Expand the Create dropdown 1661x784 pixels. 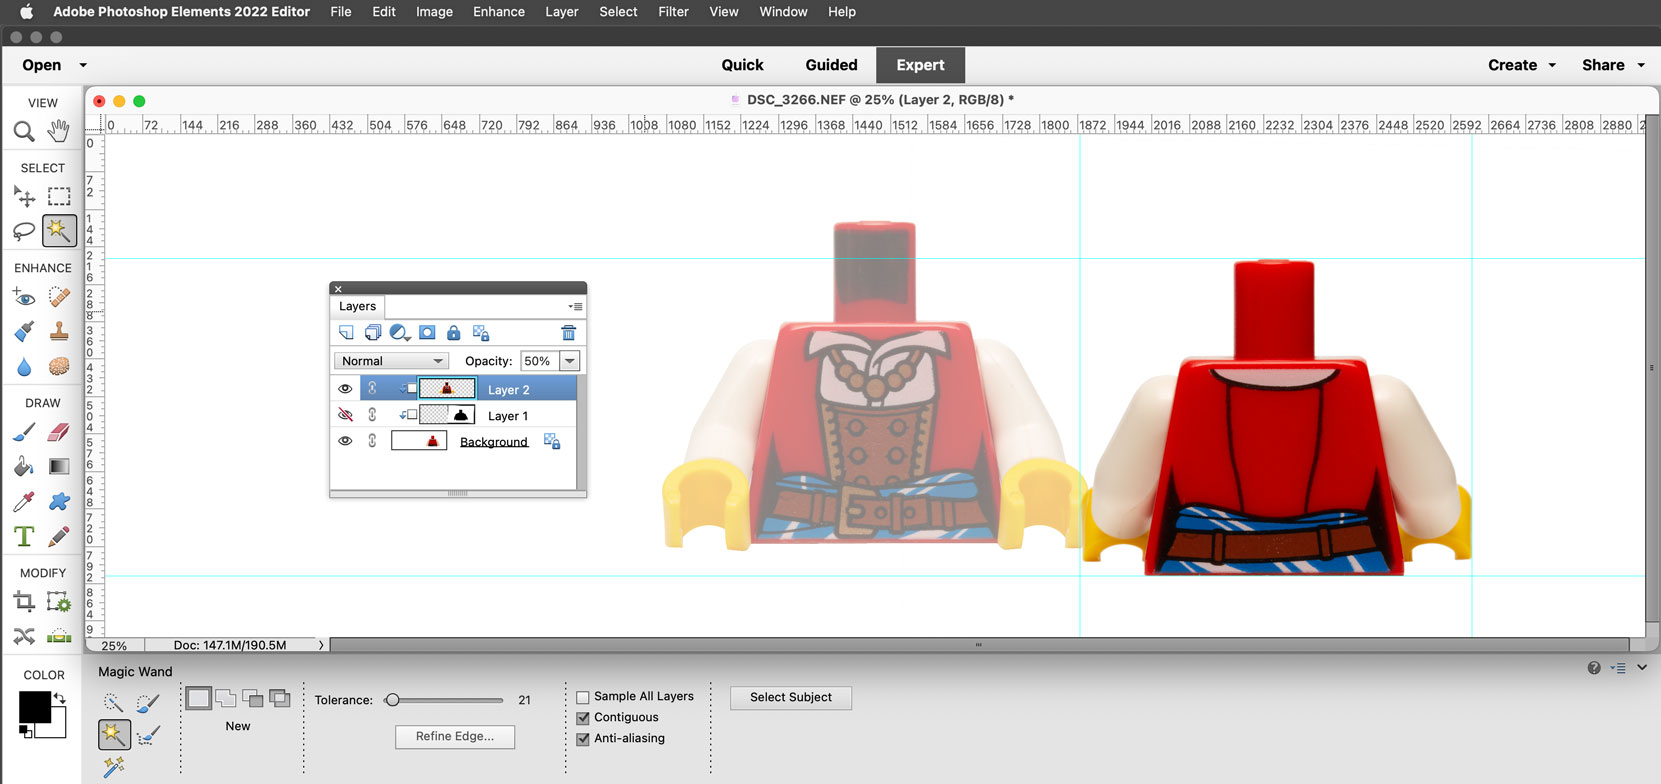coord(1552,65)
